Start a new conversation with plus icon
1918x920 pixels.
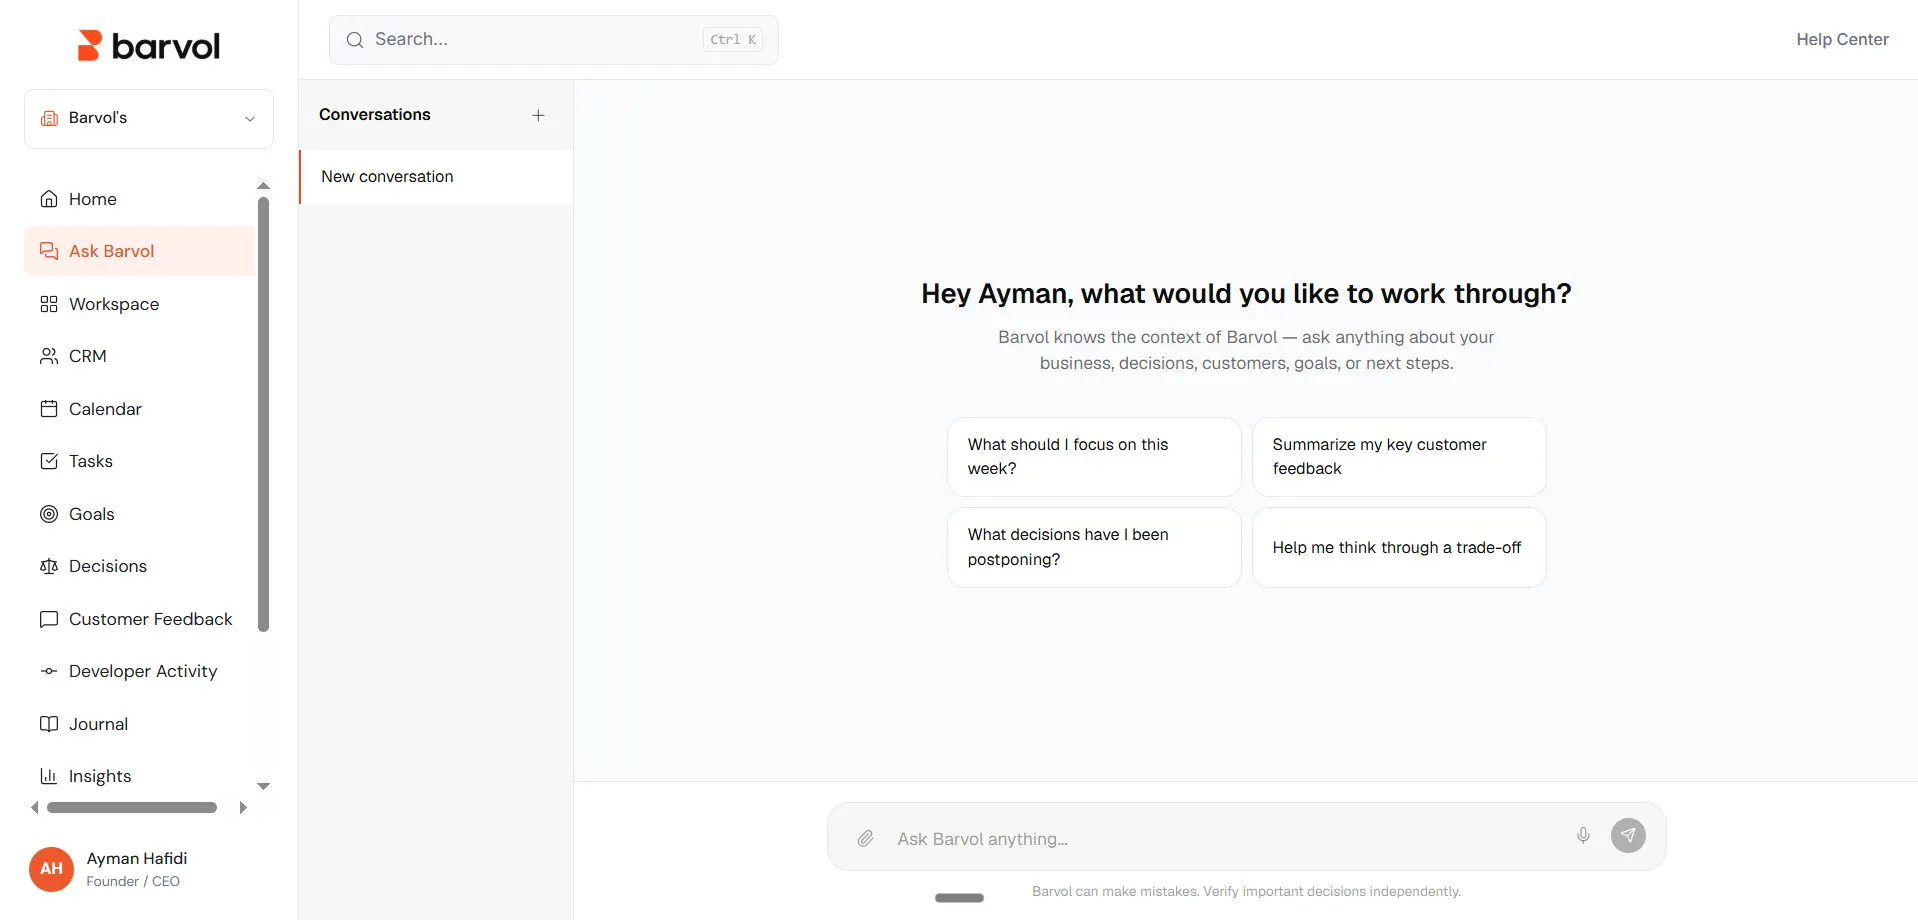click(x=538, y=115)
